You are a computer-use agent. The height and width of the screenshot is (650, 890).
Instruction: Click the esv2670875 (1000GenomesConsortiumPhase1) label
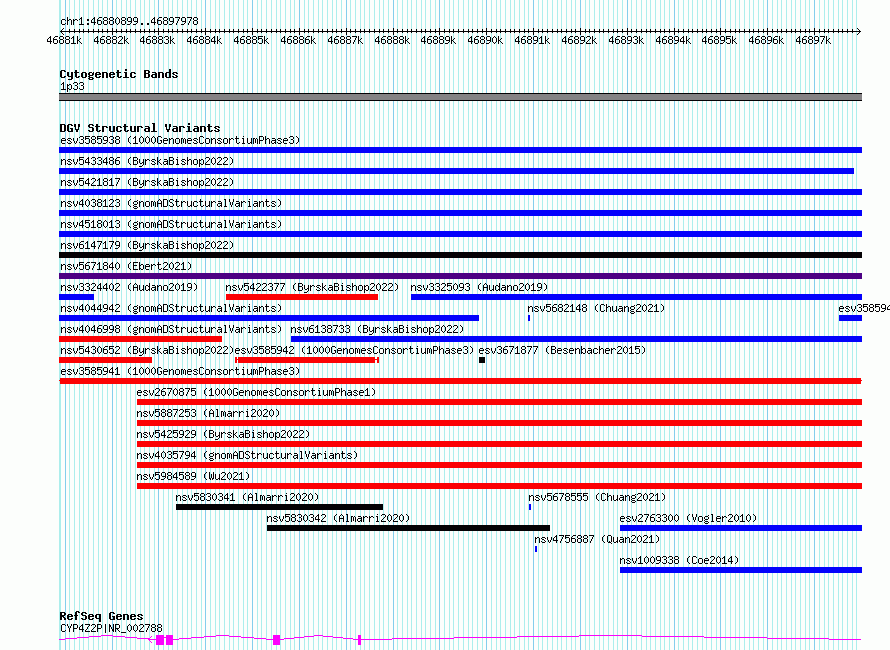click(x=256, y=392)
